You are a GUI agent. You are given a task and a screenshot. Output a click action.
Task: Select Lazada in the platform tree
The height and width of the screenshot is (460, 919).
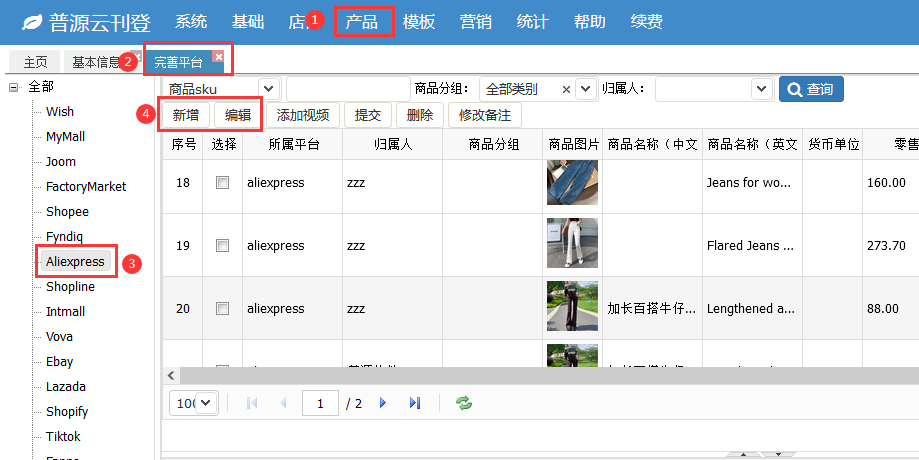(x=66, y=387)
